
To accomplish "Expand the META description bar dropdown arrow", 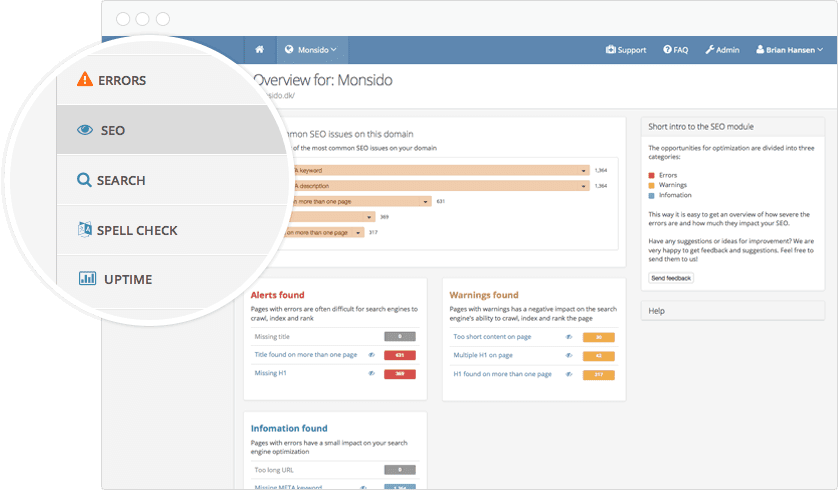I will coord(583,186).
